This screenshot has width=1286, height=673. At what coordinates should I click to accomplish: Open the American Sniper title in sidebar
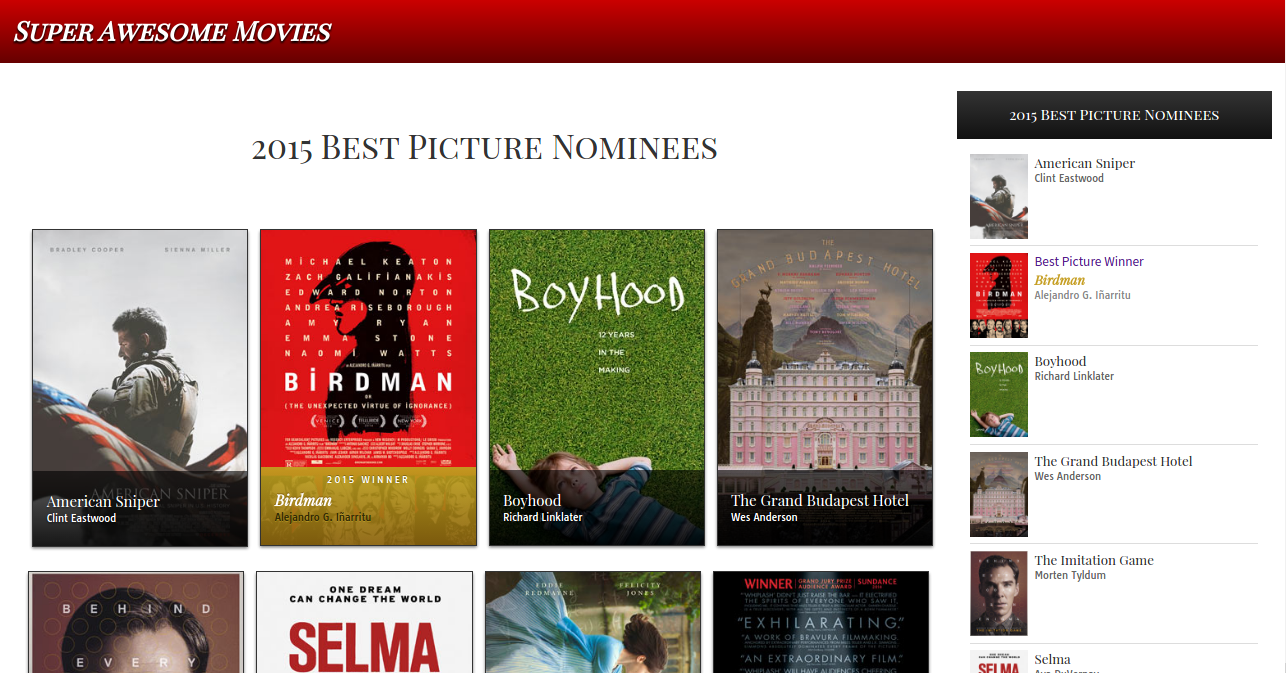click(1084, 163)
